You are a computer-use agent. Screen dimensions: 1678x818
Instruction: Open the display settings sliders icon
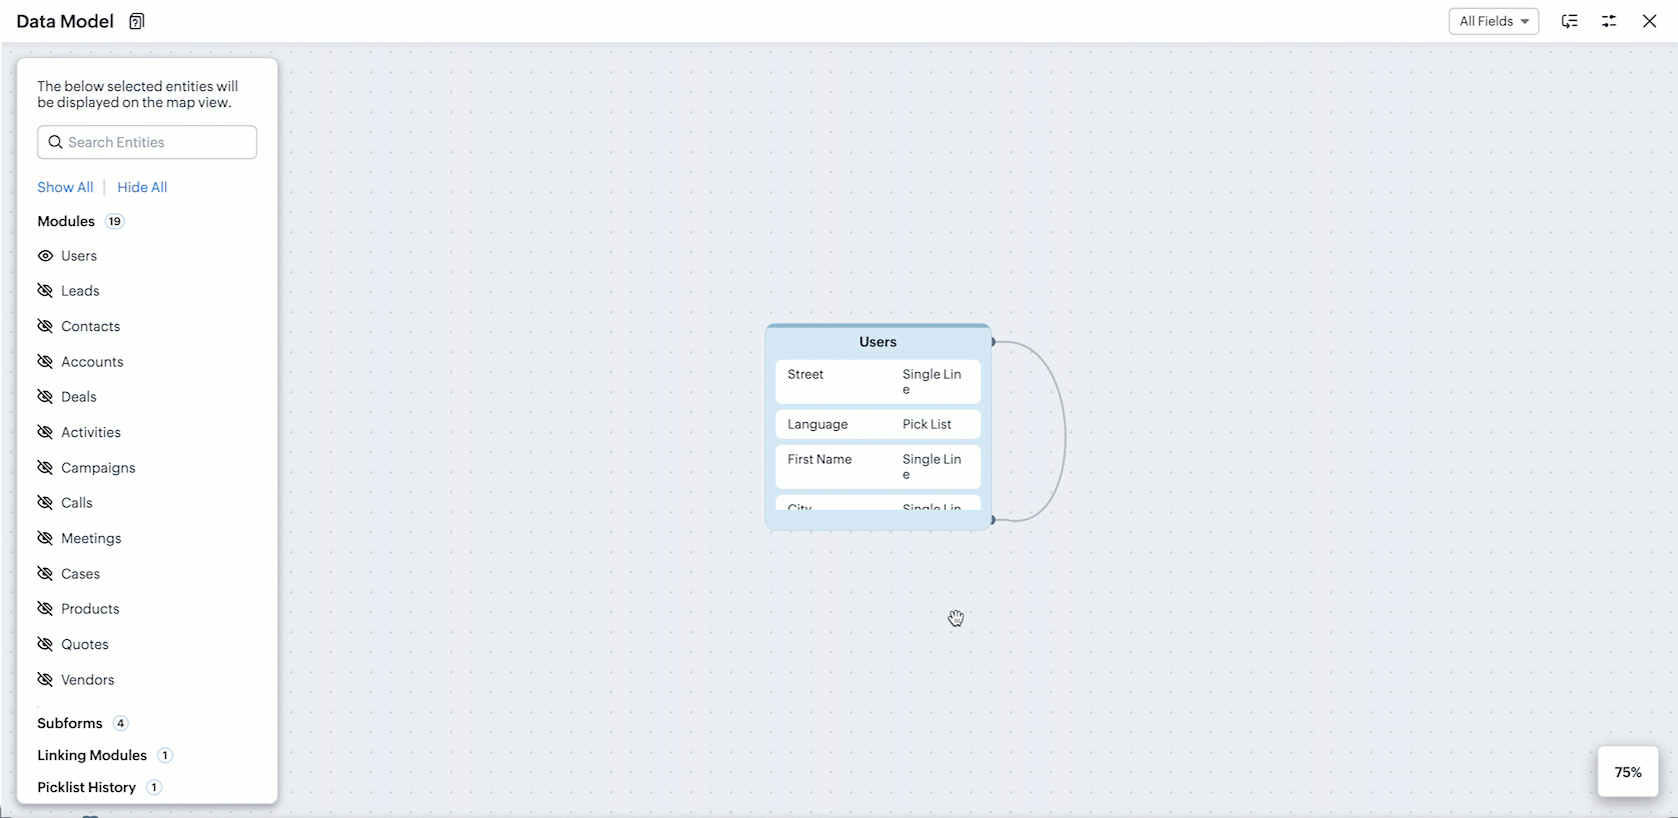1609,21
